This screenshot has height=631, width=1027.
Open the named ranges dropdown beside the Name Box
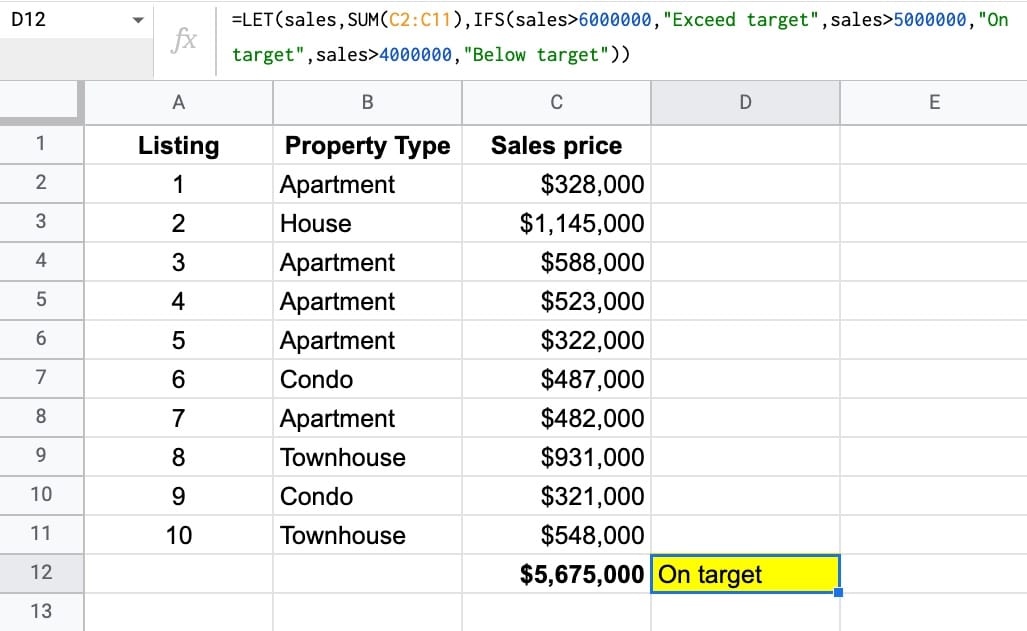[137, 18]
